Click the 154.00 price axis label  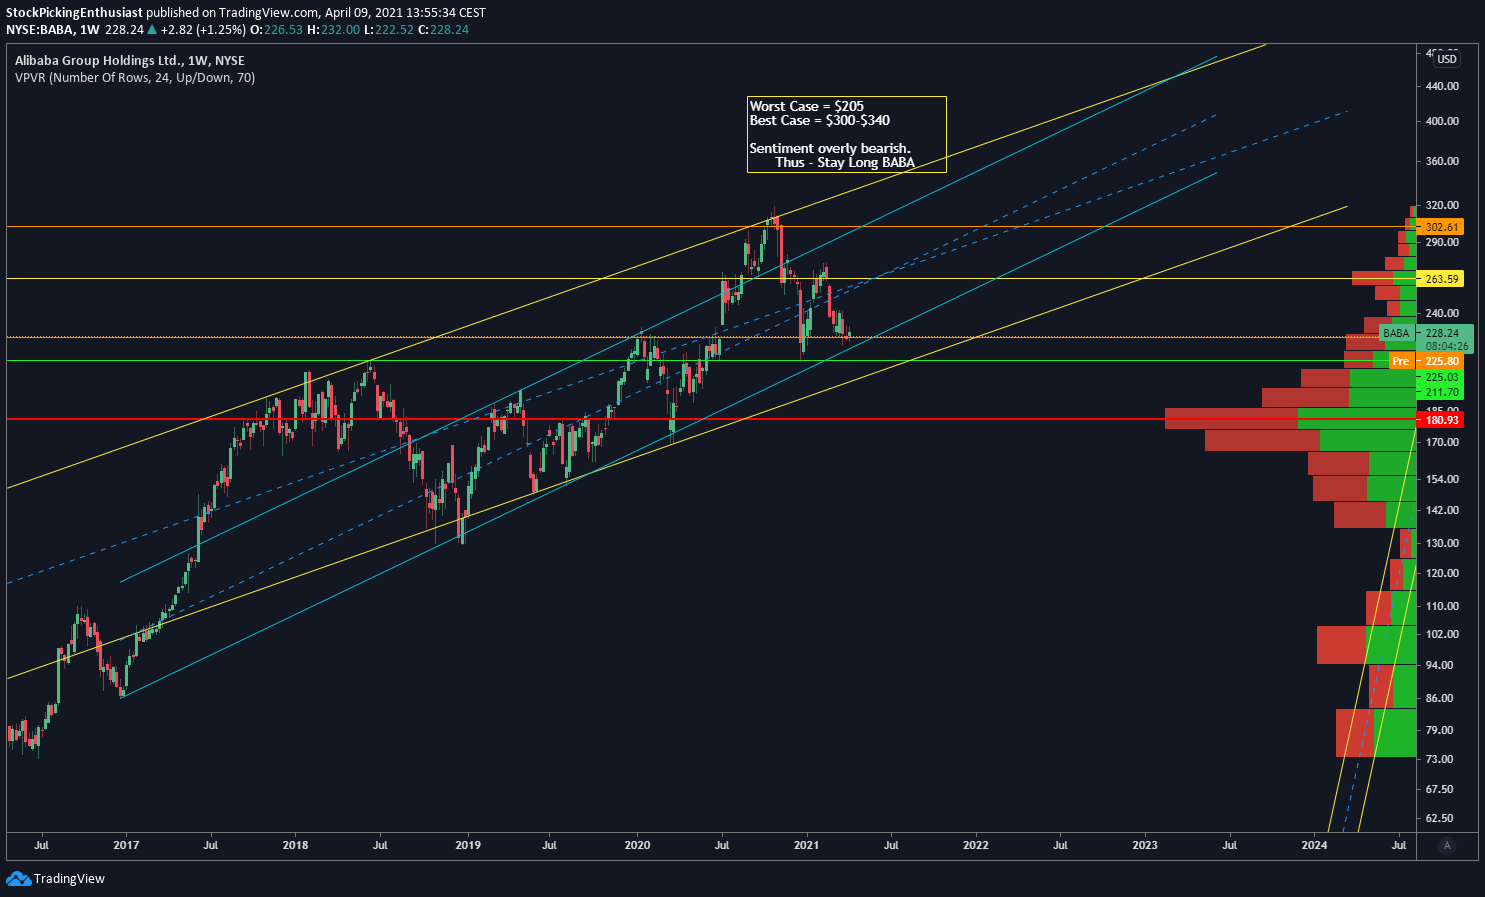click(x=1441, y=479)
